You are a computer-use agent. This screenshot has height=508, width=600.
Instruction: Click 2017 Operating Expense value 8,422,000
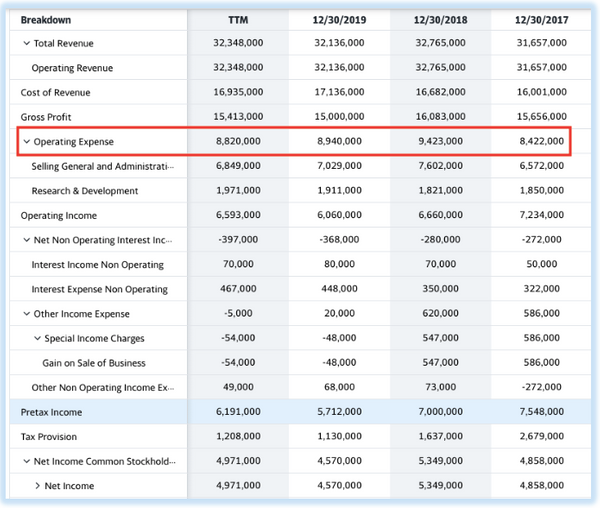click(541, 141)
